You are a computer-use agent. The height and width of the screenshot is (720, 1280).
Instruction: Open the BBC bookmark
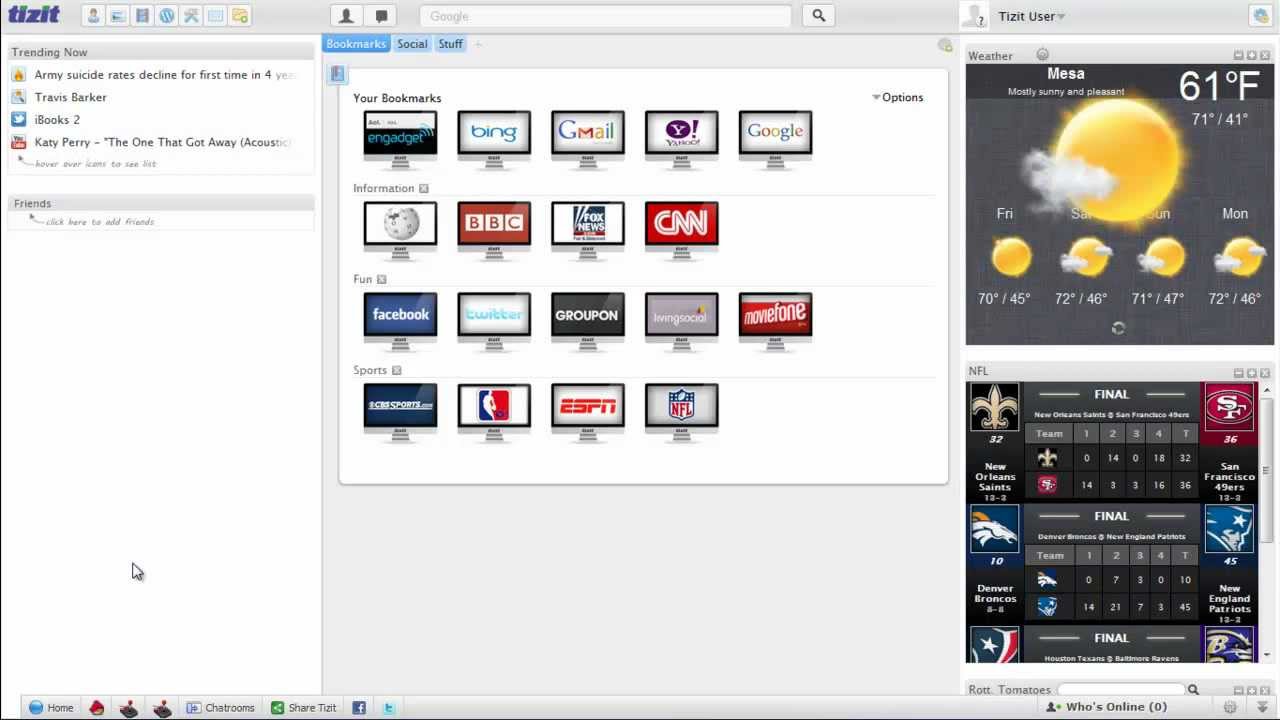coord(494,230)
